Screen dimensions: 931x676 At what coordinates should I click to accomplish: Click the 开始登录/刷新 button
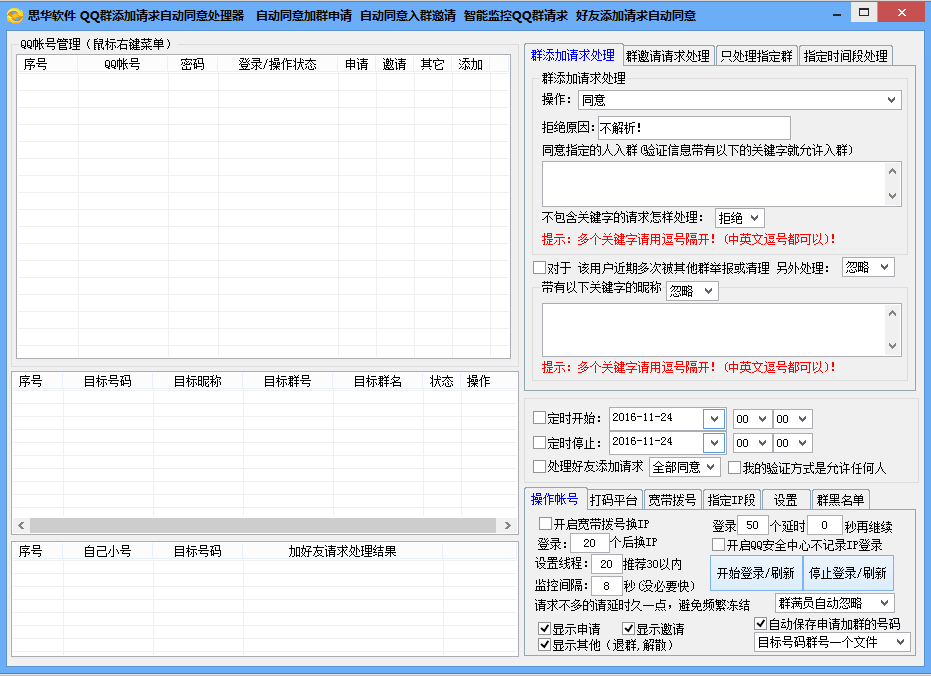pyautogui.click(x=756, y=573)
